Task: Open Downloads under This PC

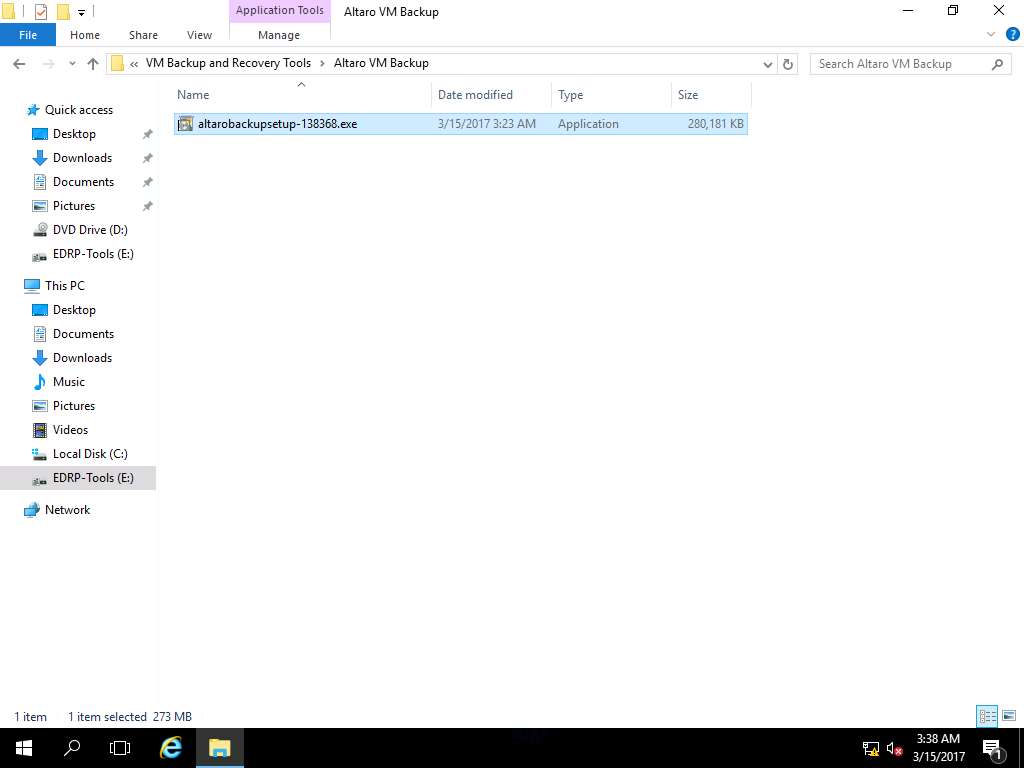Action: tap(82, 358)
